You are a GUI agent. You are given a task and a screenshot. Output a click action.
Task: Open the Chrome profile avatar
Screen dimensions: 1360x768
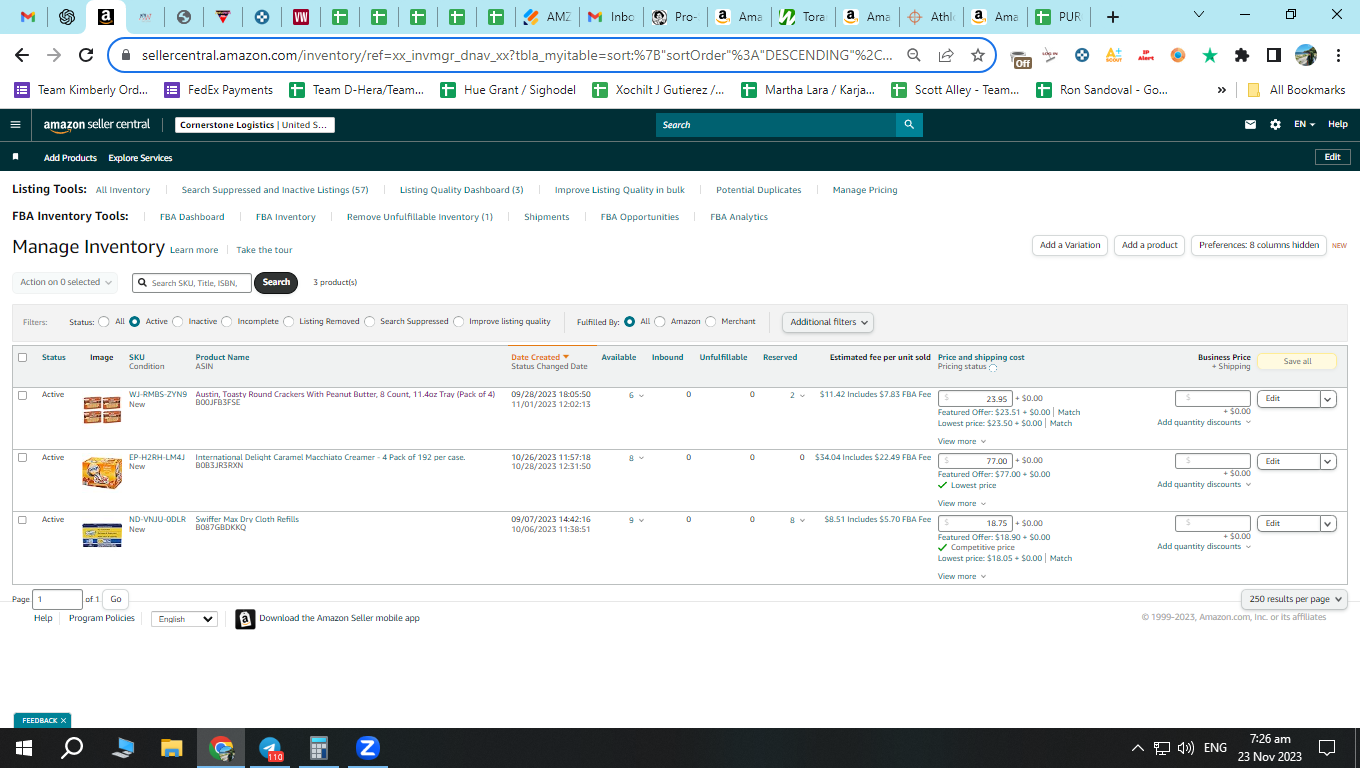click(1306, 55)
